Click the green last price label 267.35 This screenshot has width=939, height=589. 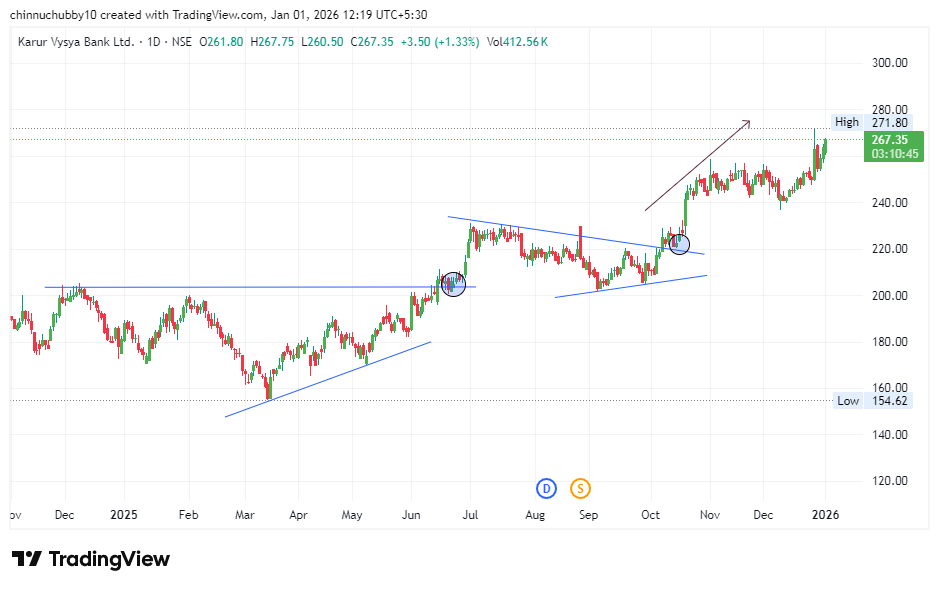pos(891,141)
